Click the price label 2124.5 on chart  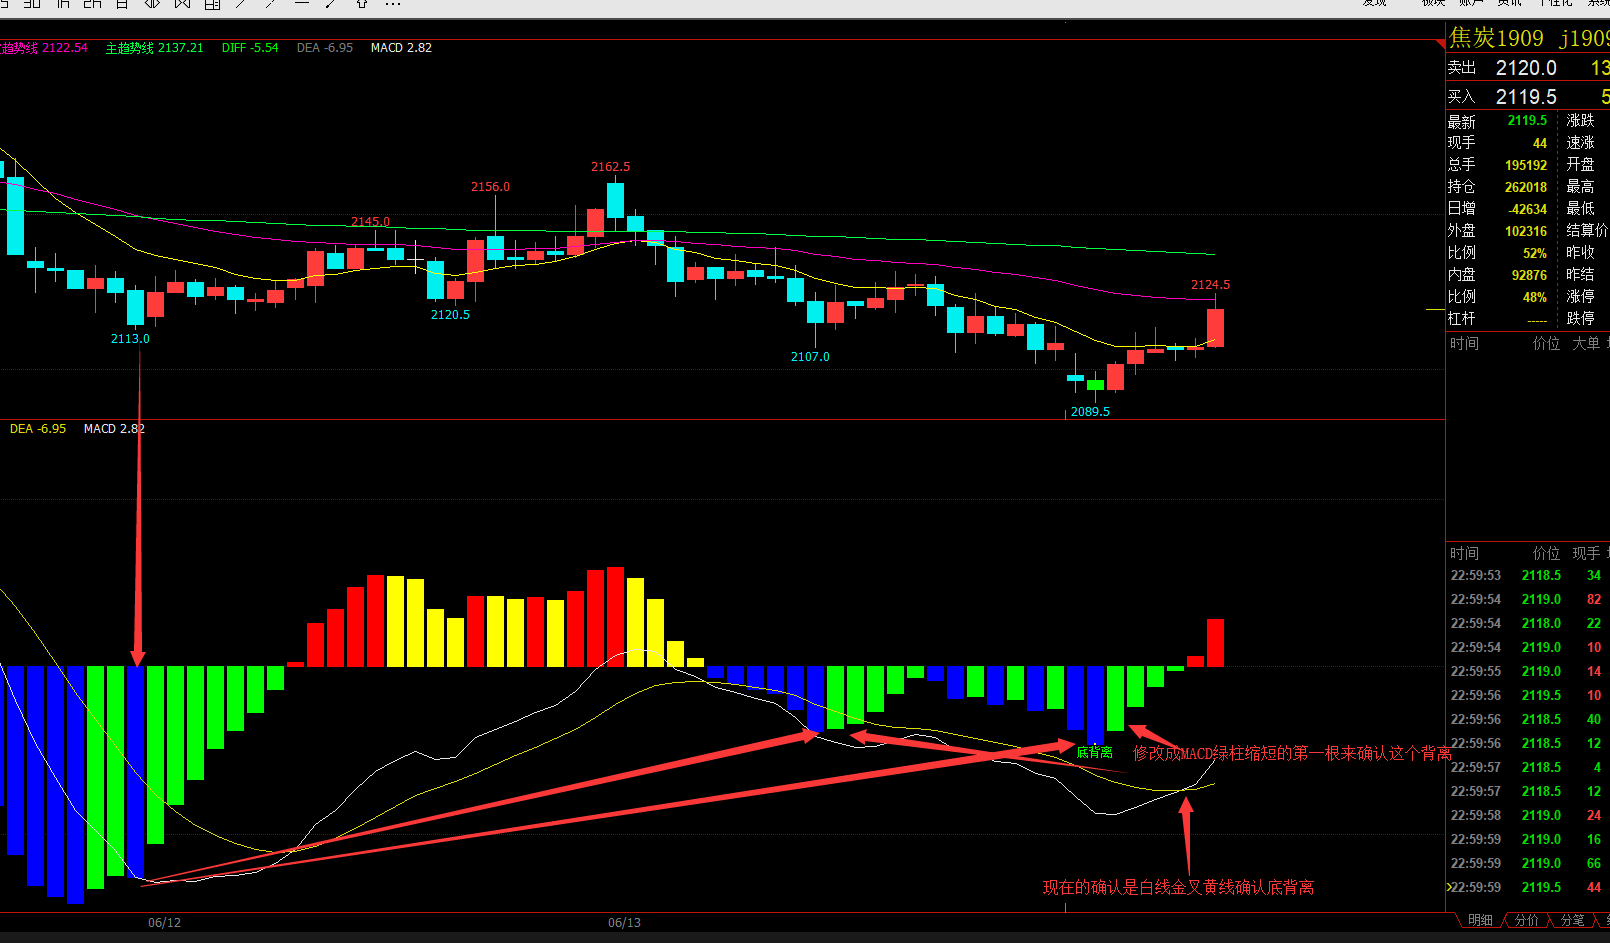click(x=1210, y=285)
